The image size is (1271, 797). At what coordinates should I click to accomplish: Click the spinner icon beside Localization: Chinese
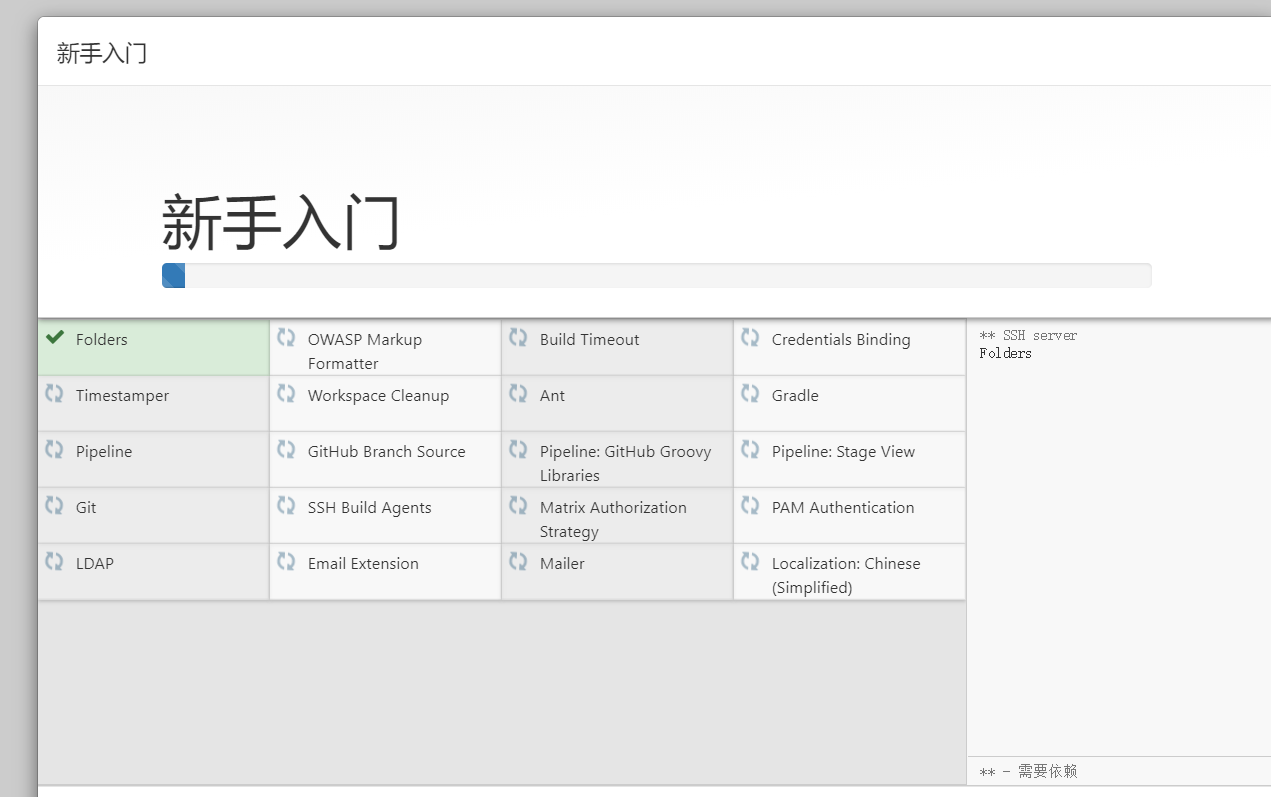click(x=750, y=562)
